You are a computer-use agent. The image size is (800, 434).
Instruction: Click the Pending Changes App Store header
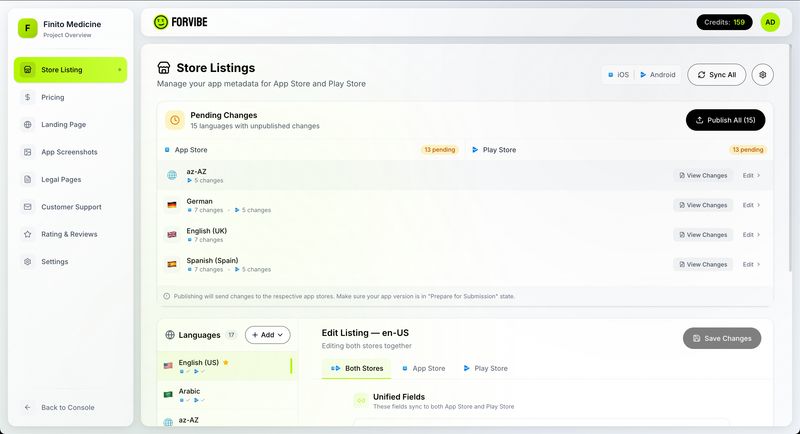pos(186,150)
